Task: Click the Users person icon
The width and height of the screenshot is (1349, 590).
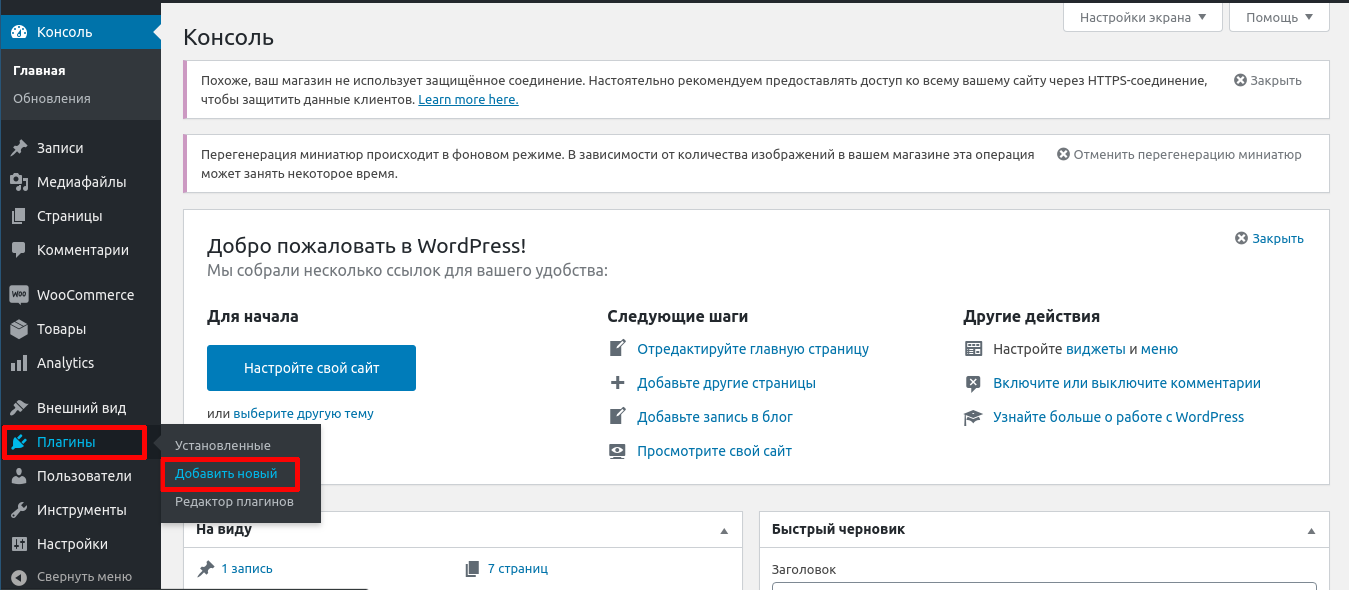Action: (x=18, y=476)
